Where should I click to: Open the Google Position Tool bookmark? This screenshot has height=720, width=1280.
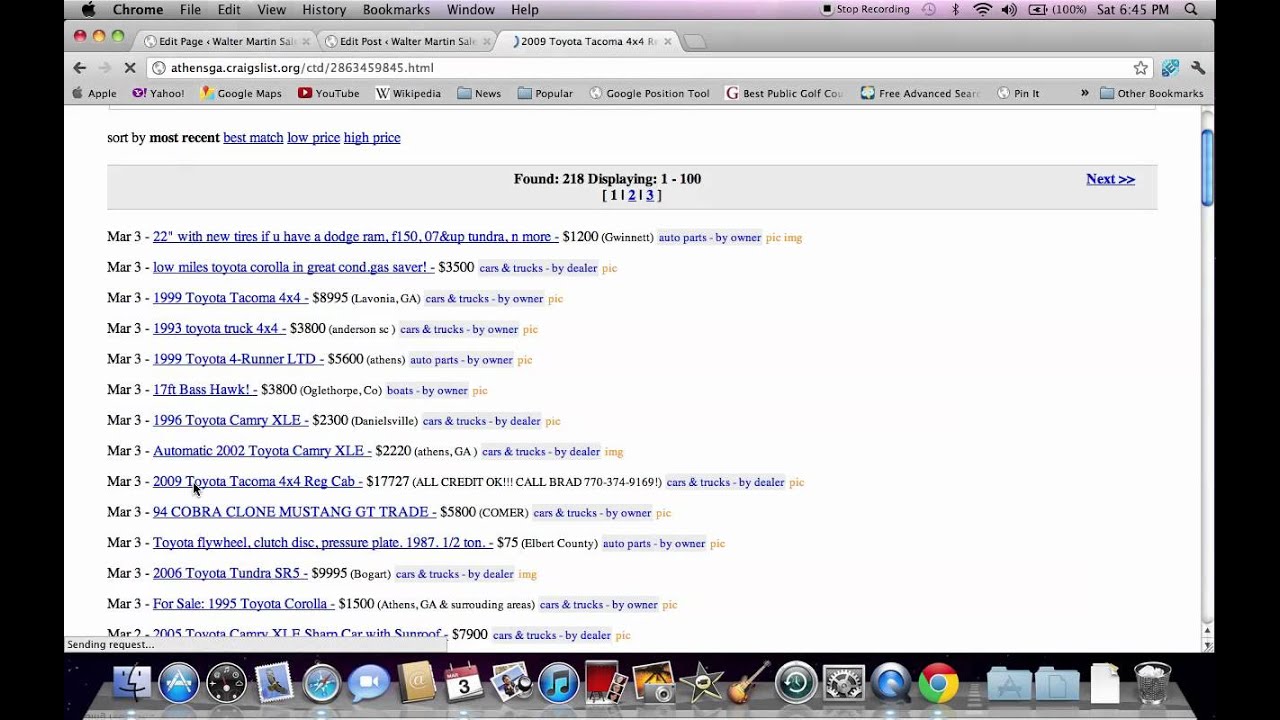coord(649,93)
